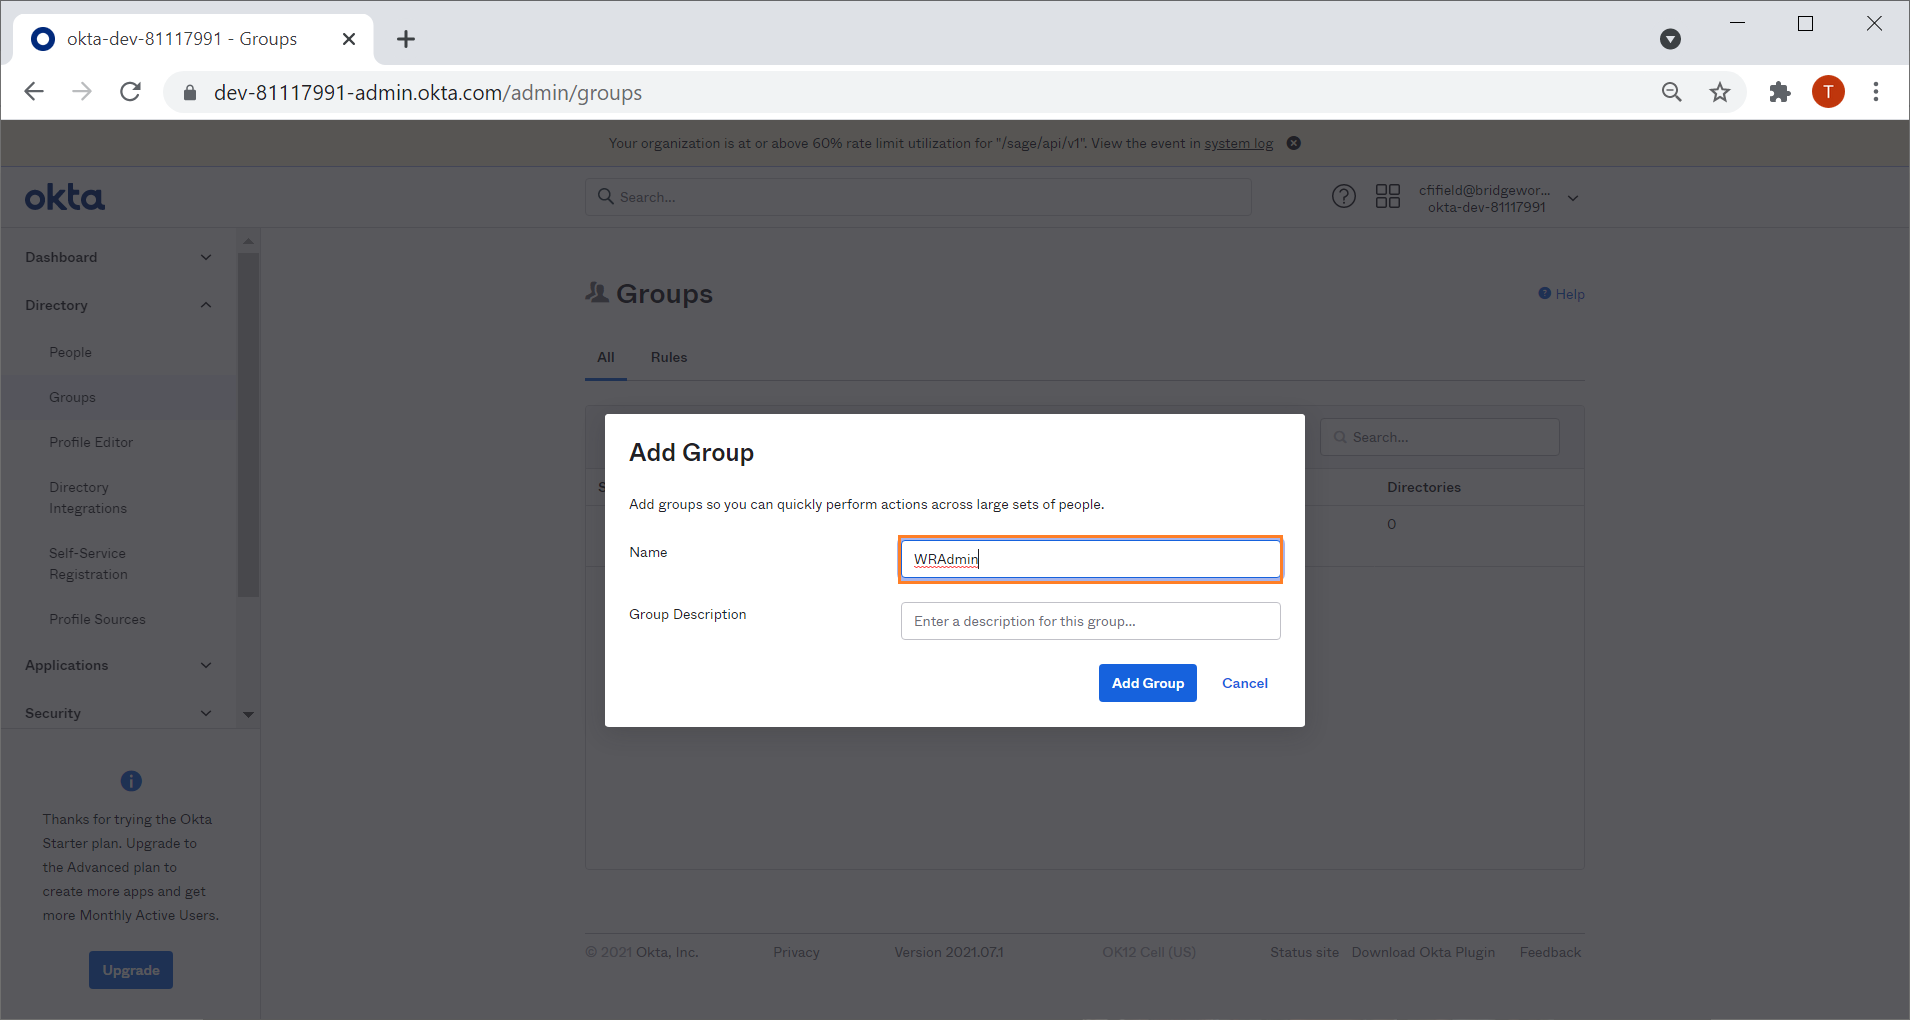Screen dimensions: 1910x1020
Task: Click the top Okta search box
Action: click(918, 197)
